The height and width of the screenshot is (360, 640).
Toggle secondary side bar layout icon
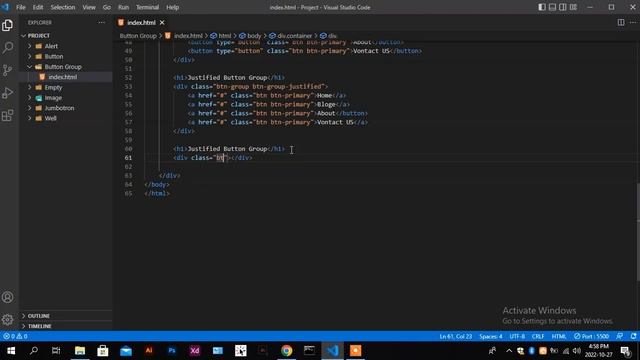click(x=563, y=7)
